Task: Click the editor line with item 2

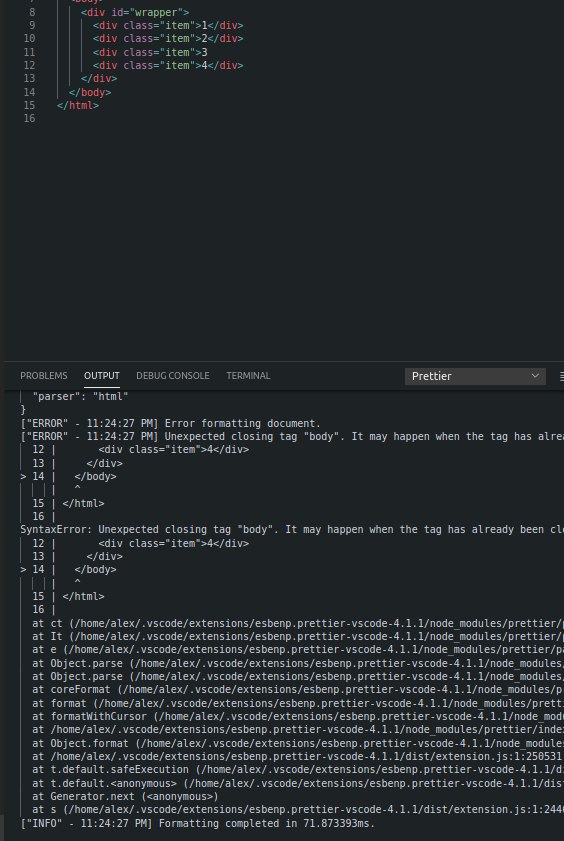Action: (x=168, y=39)
